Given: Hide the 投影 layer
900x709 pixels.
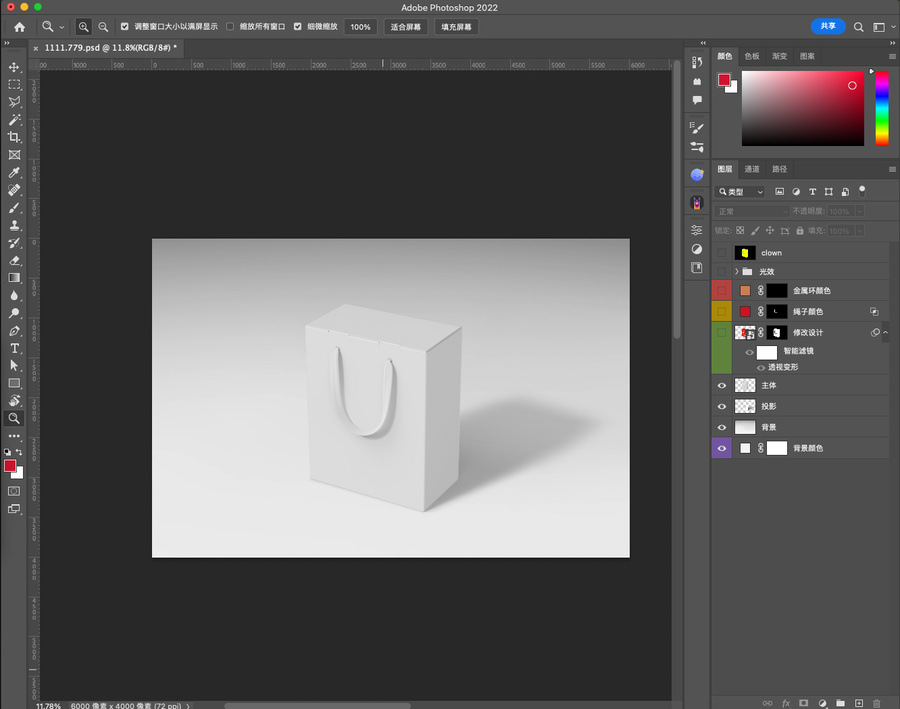Looking at the screenshot, I should (721, 406).
